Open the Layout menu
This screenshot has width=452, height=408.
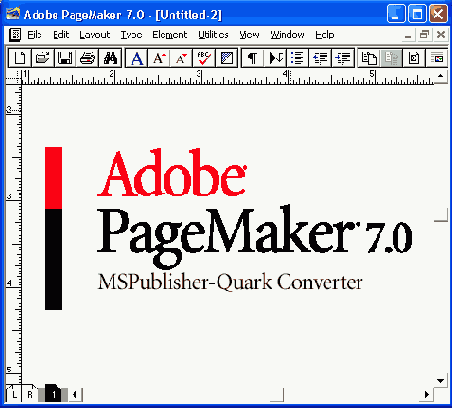click(95, 35)
